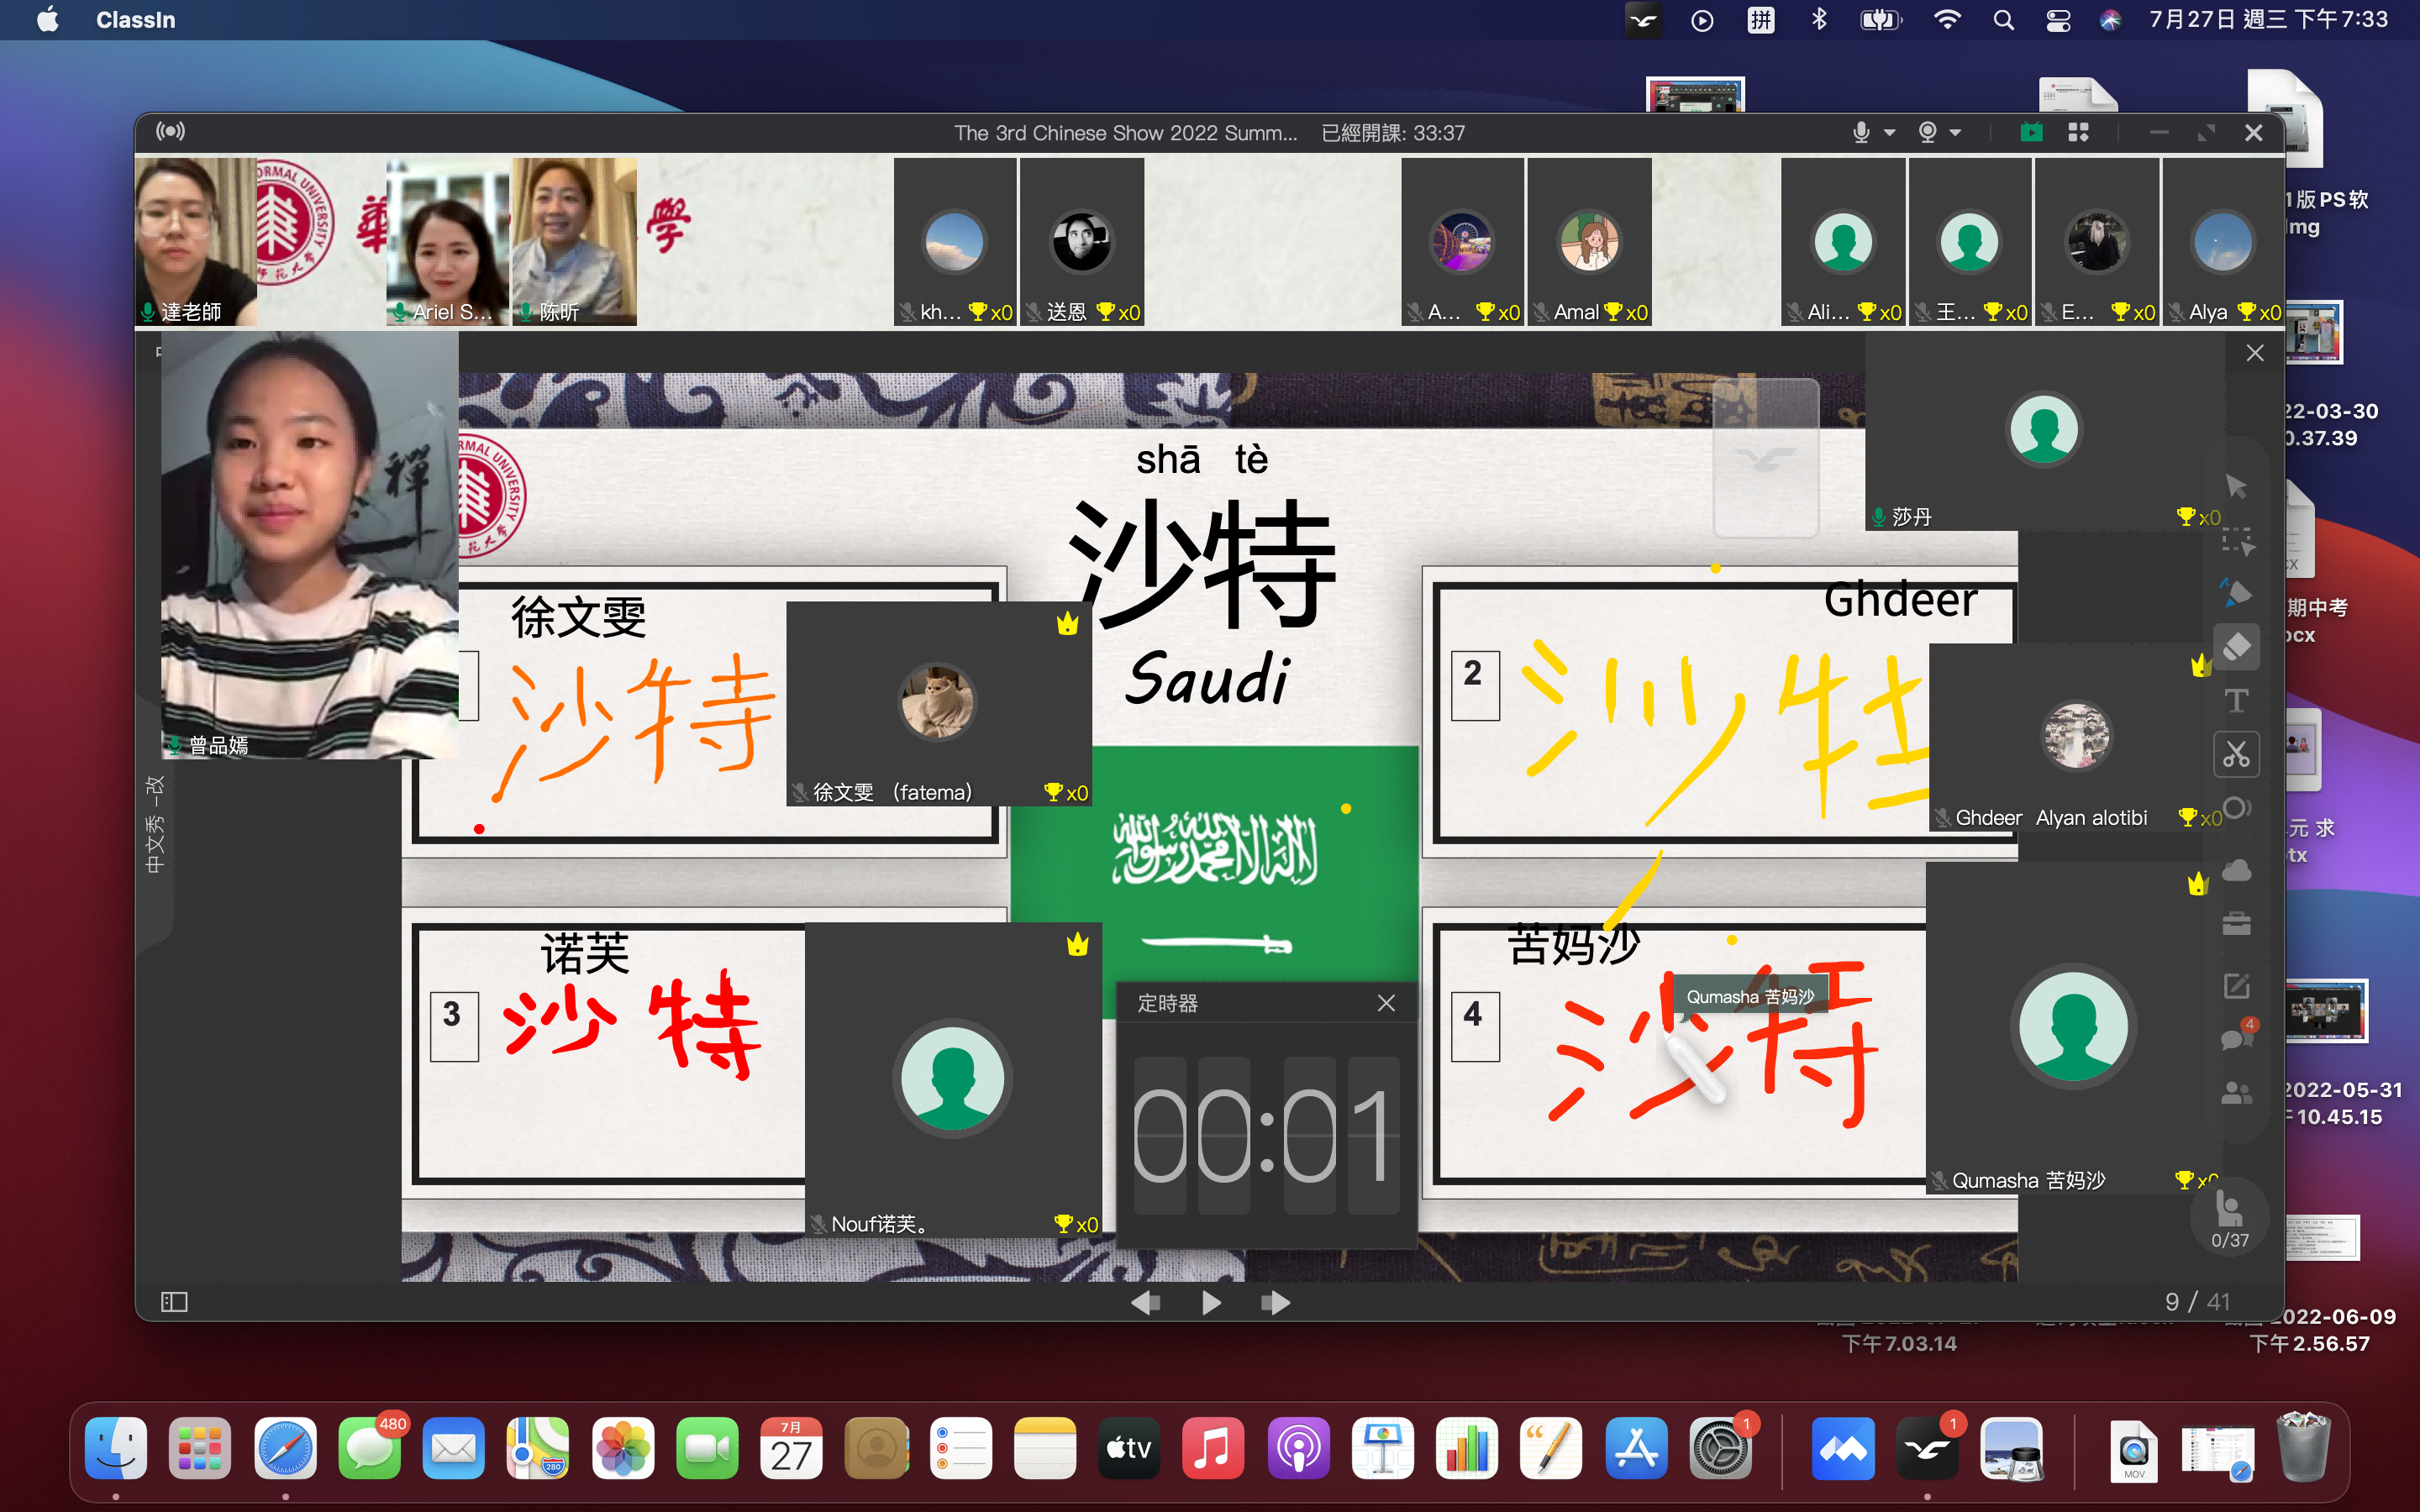This screenshot has width=2420, height=1512.
Task: Open the toolbox briefcase icon
Action: coord(2236,924)
